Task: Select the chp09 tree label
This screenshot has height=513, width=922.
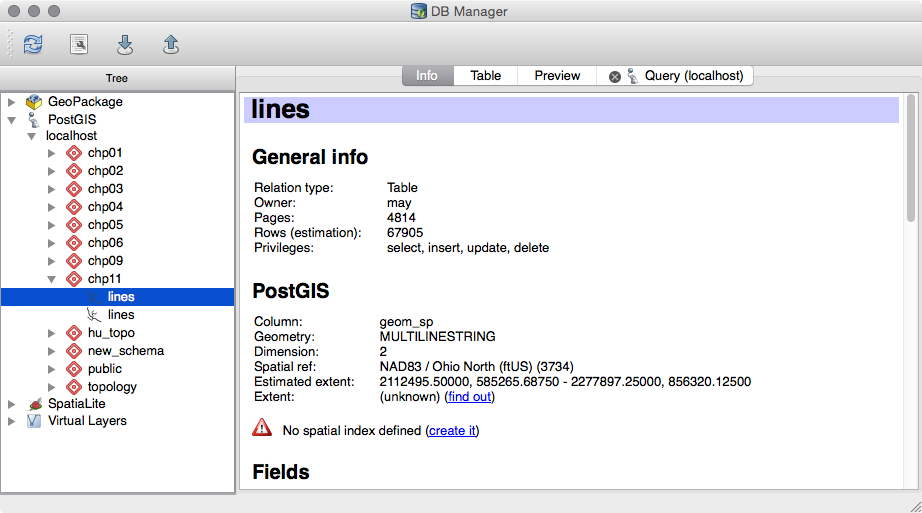Action: 105,261
